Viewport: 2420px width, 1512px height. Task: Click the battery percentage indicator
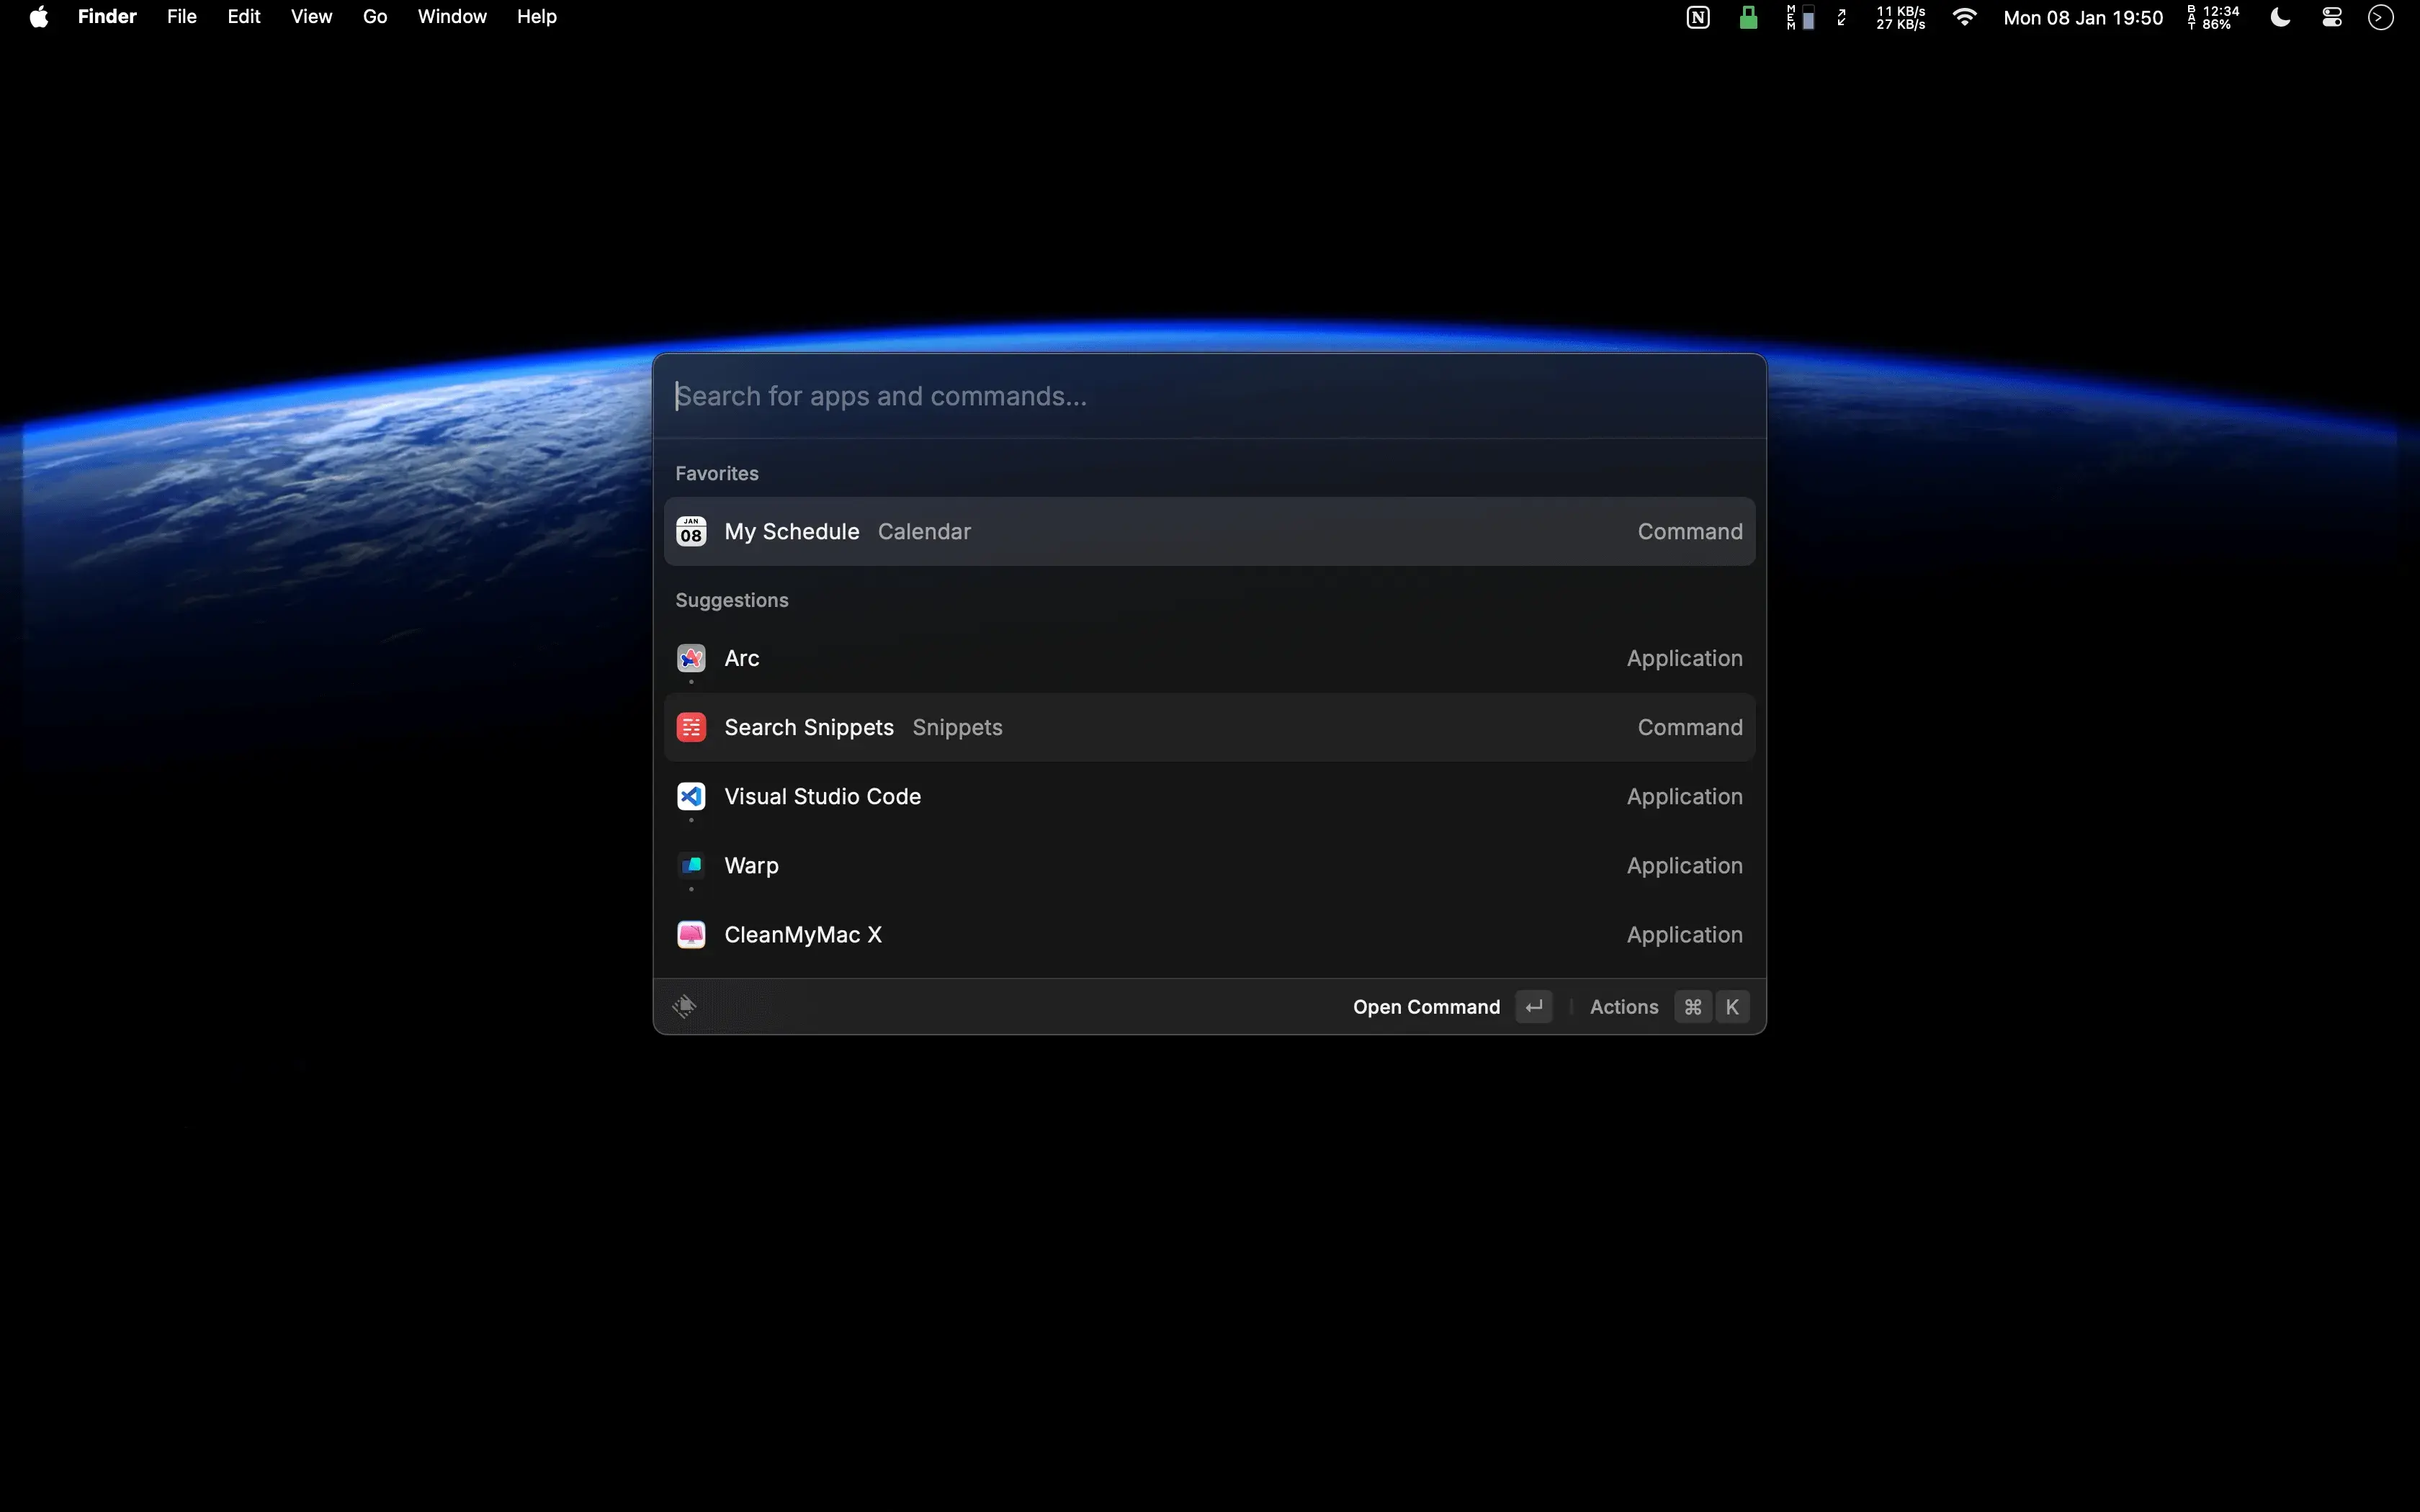(x=2210, y=17)
